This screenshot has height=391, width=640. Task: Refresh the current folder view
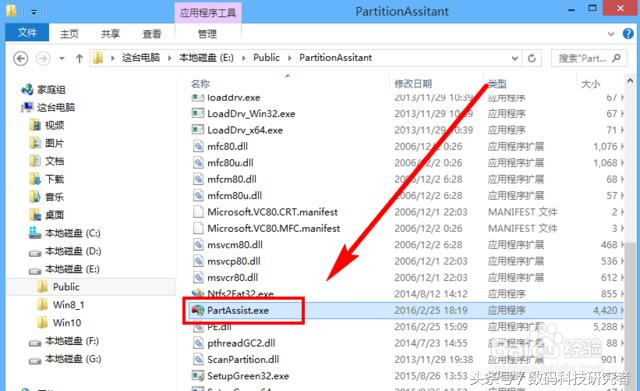[531, 58]
